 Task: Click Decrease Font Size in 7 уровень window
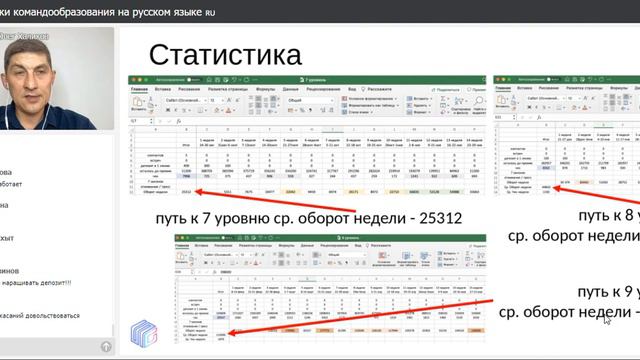[x=238, y=100]
